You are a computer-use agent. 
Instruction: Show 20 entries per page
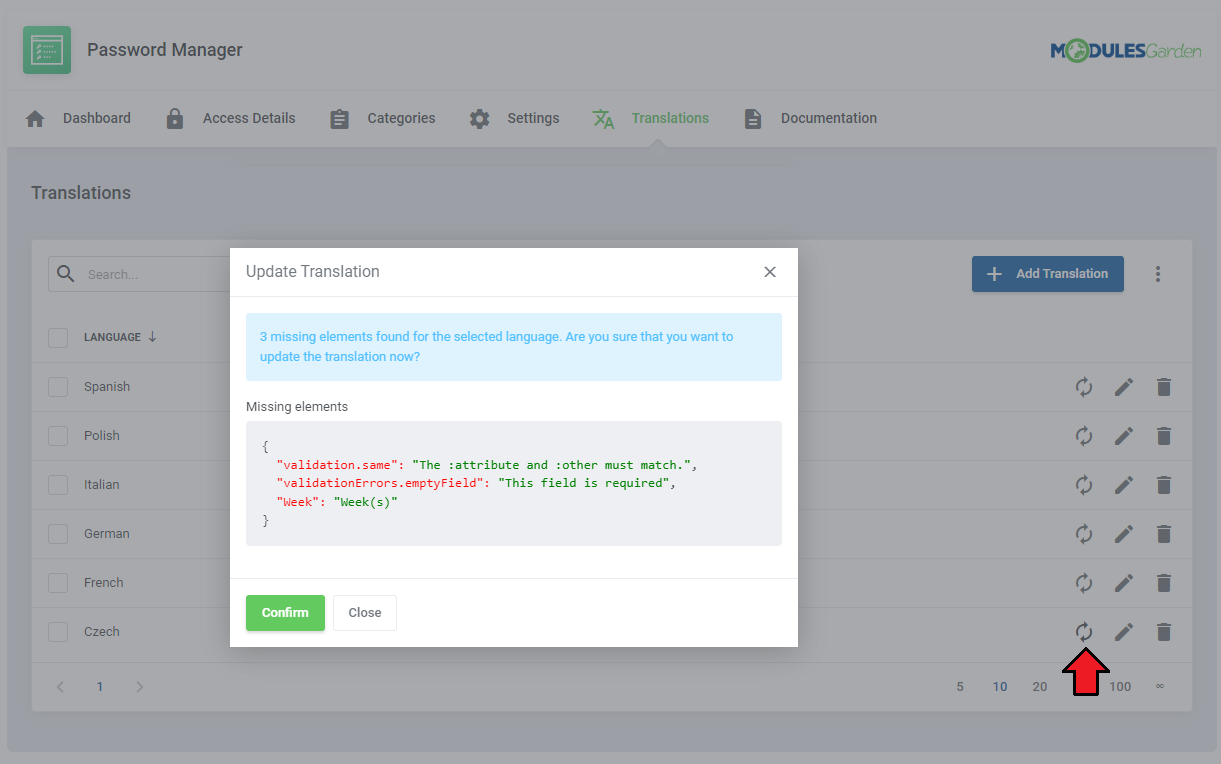click(x=1040, y=687)
